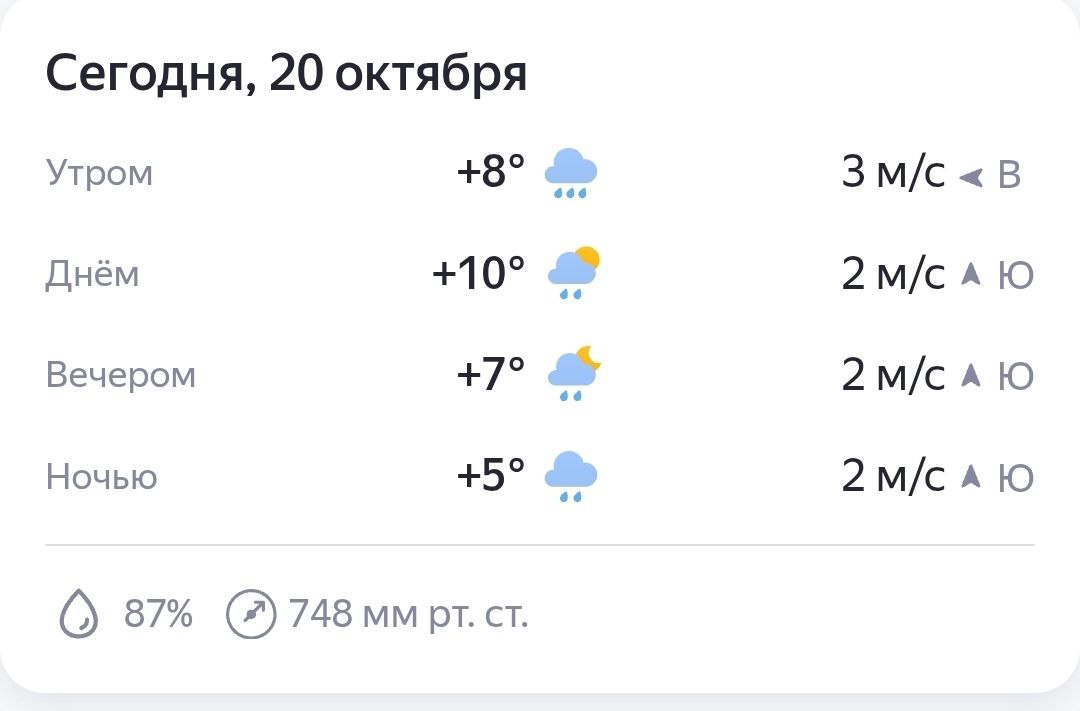Select the 'Днём' row label
Screen dimensions: 1080x711
[x=92, y=274]
